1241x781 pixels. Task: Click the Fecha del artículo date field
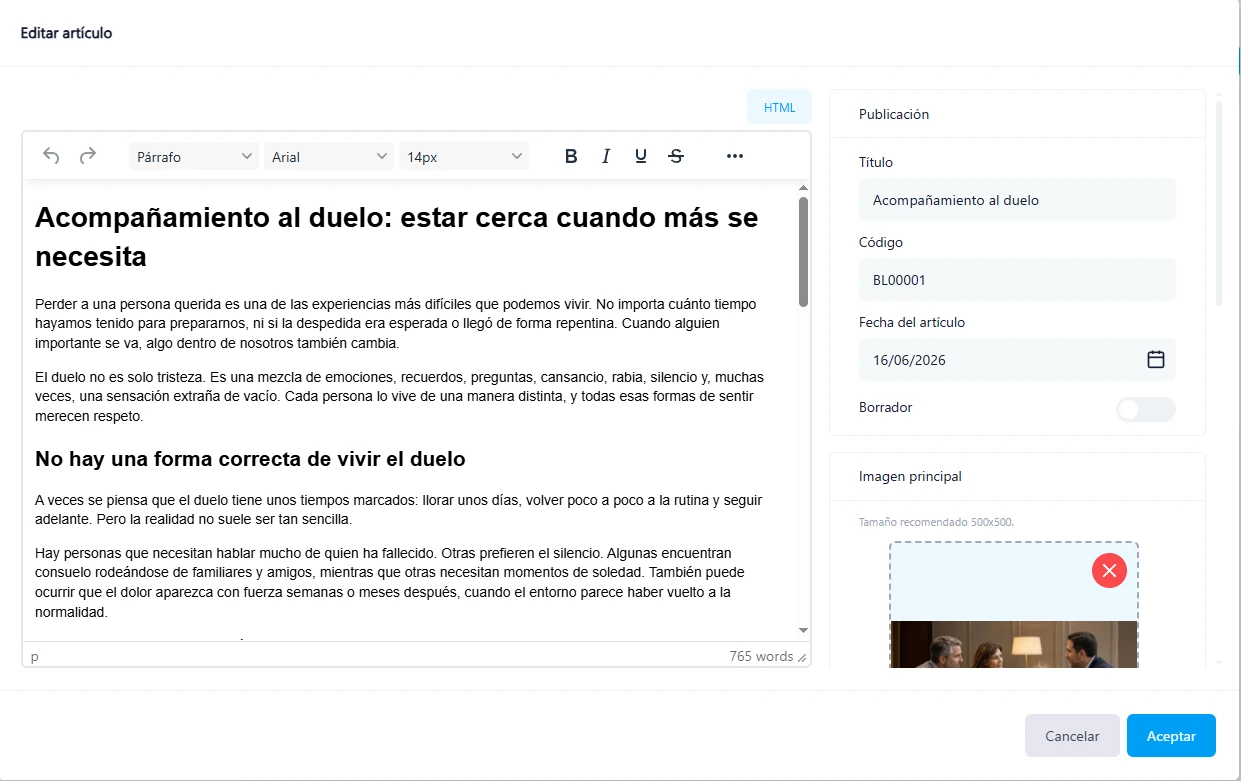pyautogui.click(x=1017, y=360)
